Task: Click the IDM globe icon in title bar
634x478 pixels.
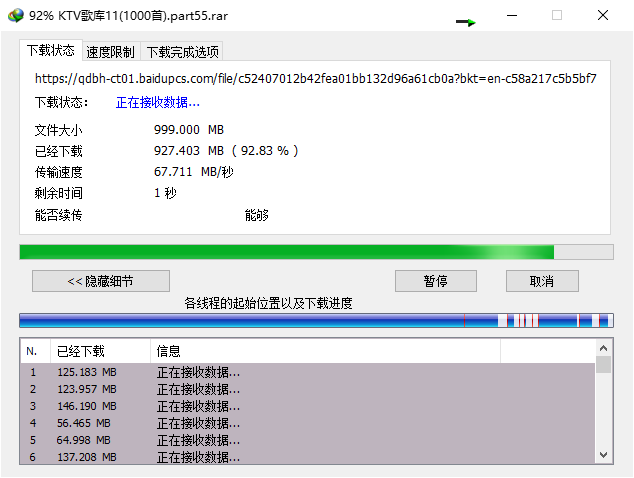Action: coord(16,15)
